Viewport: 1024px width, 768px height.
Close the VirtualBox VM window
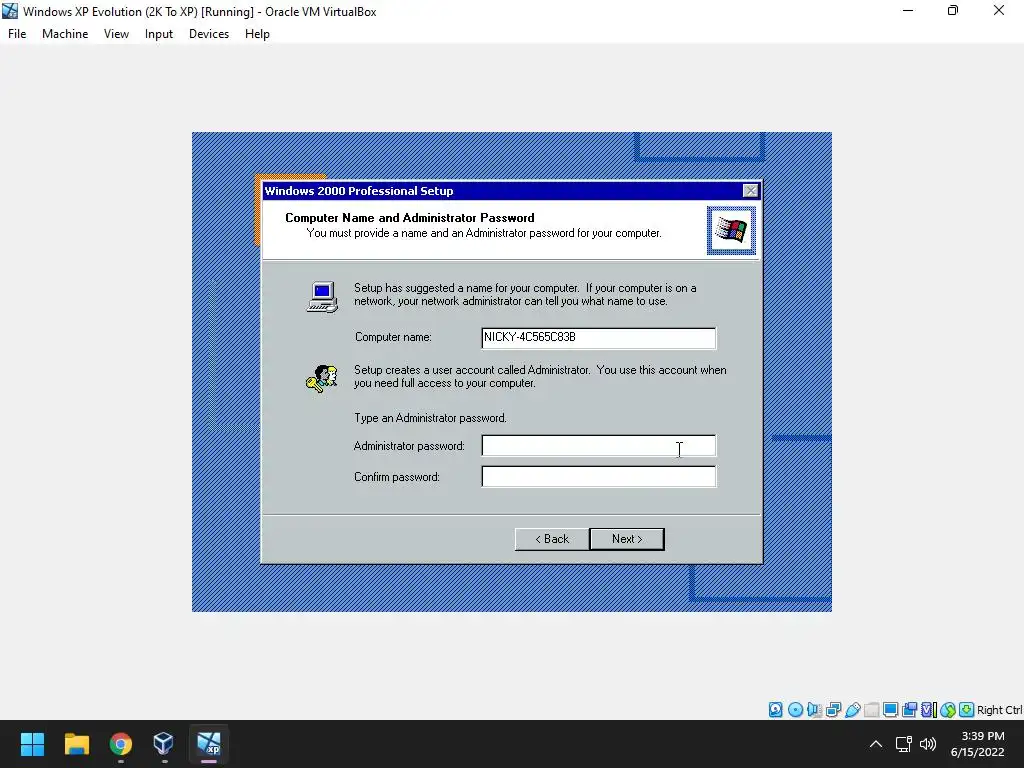[x=999, y=10]
